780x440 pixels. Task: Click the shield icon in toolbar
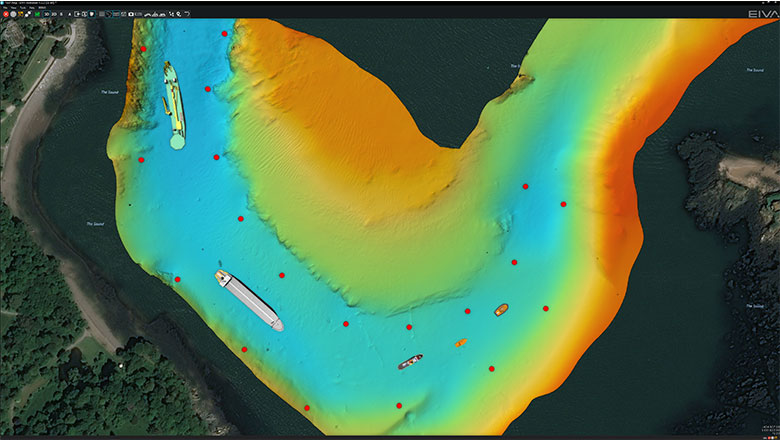[92, 14]
